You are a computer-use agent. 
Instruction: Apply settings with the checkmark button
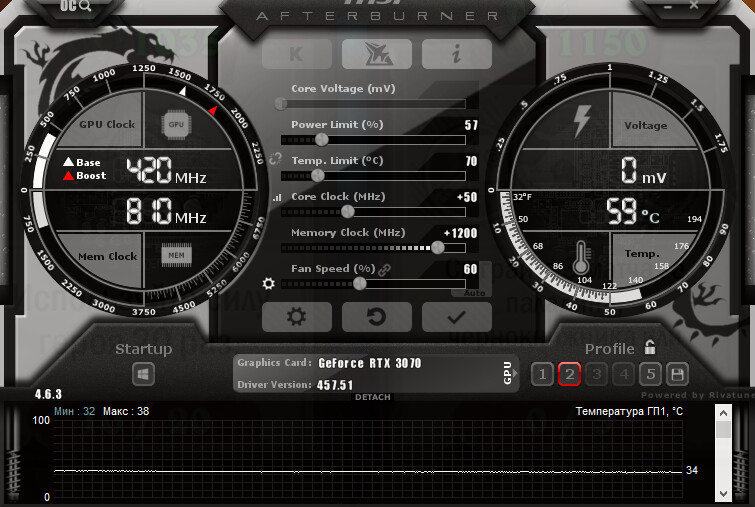(456, 317)
